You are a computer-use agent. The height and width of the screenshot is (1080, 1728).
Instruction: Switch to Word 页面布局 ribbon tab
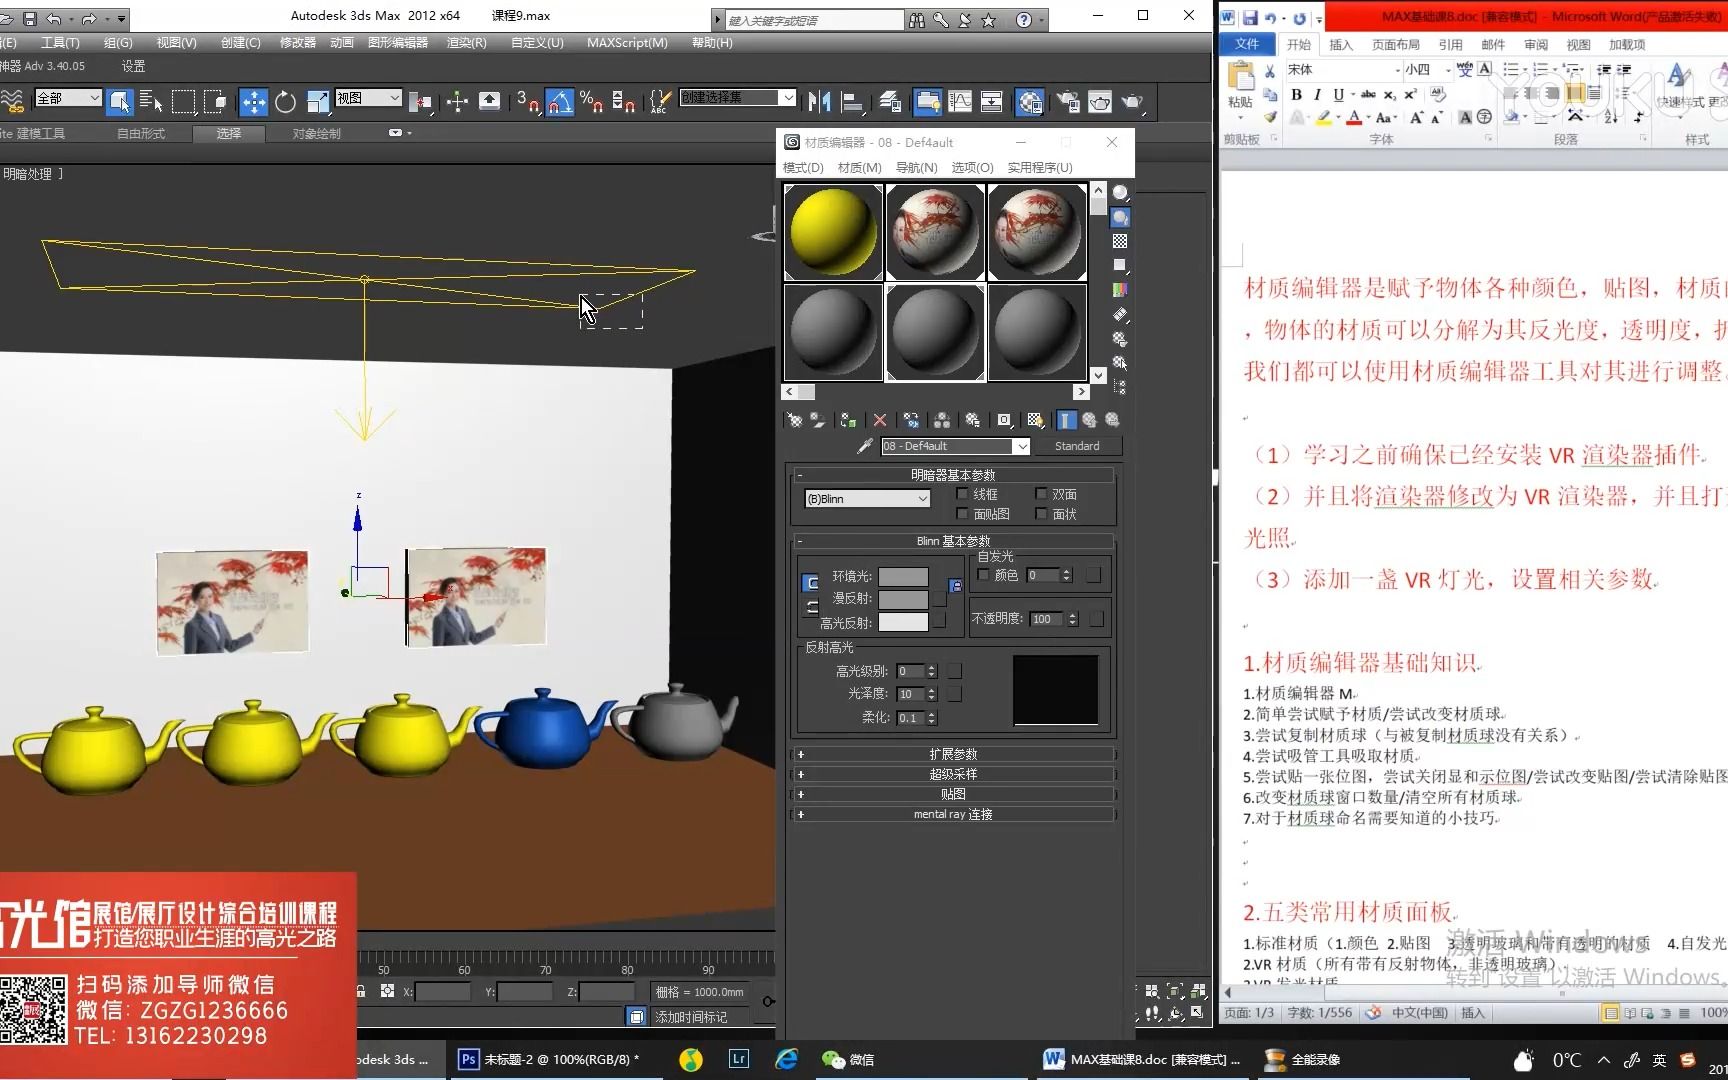[1396, 45]
